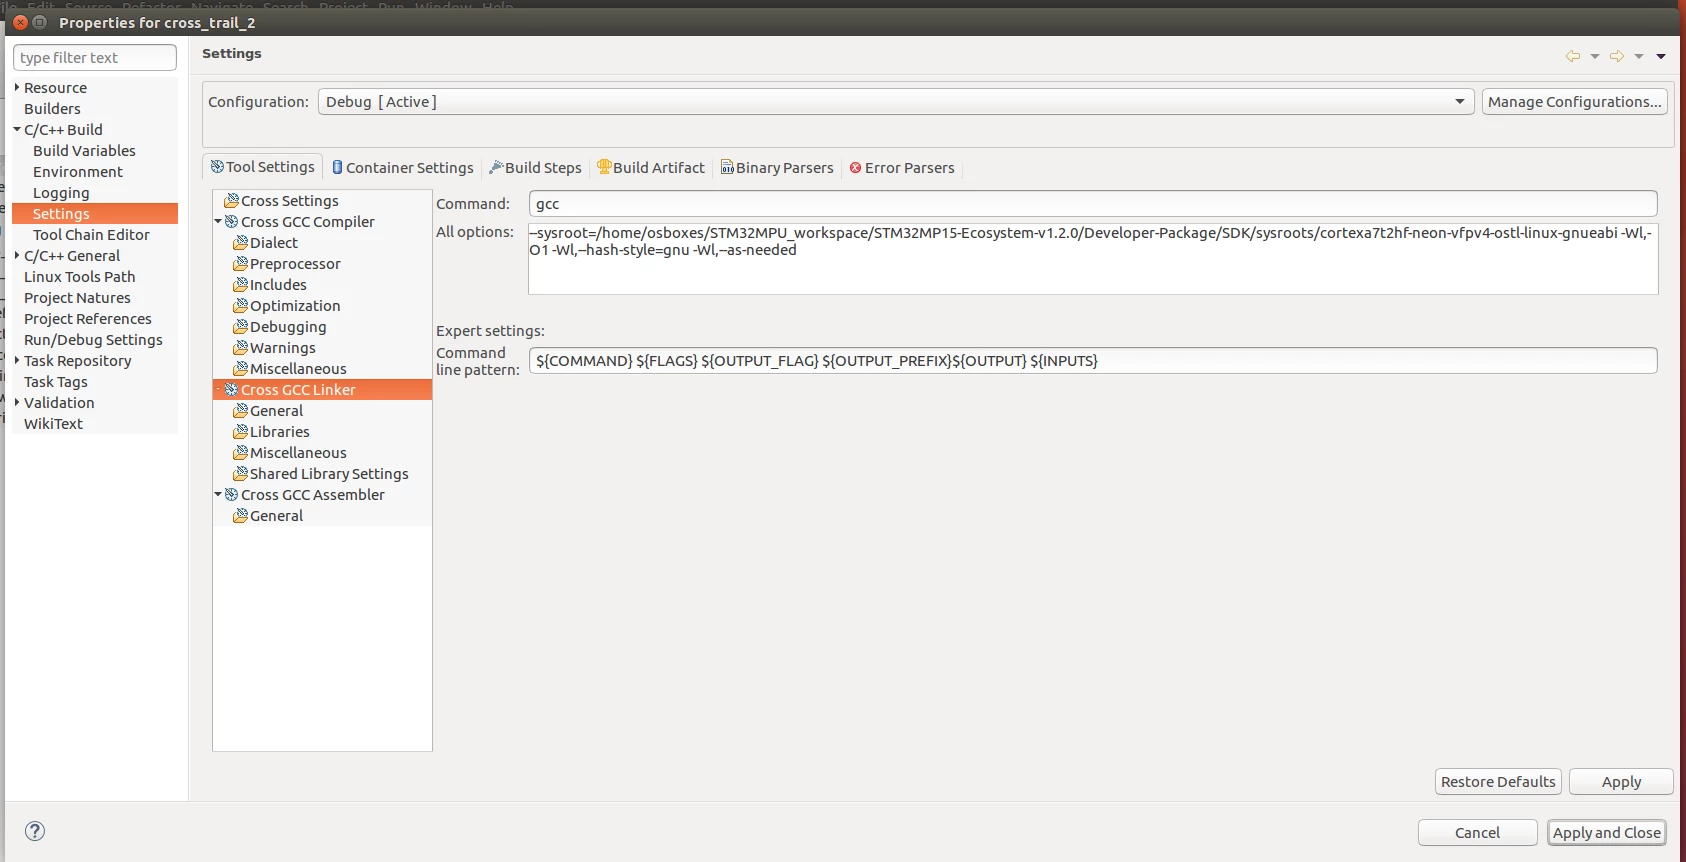The image size is (1686, 862).
Task: Click the Command line pattern field
Action: (x=1093, y=361)
